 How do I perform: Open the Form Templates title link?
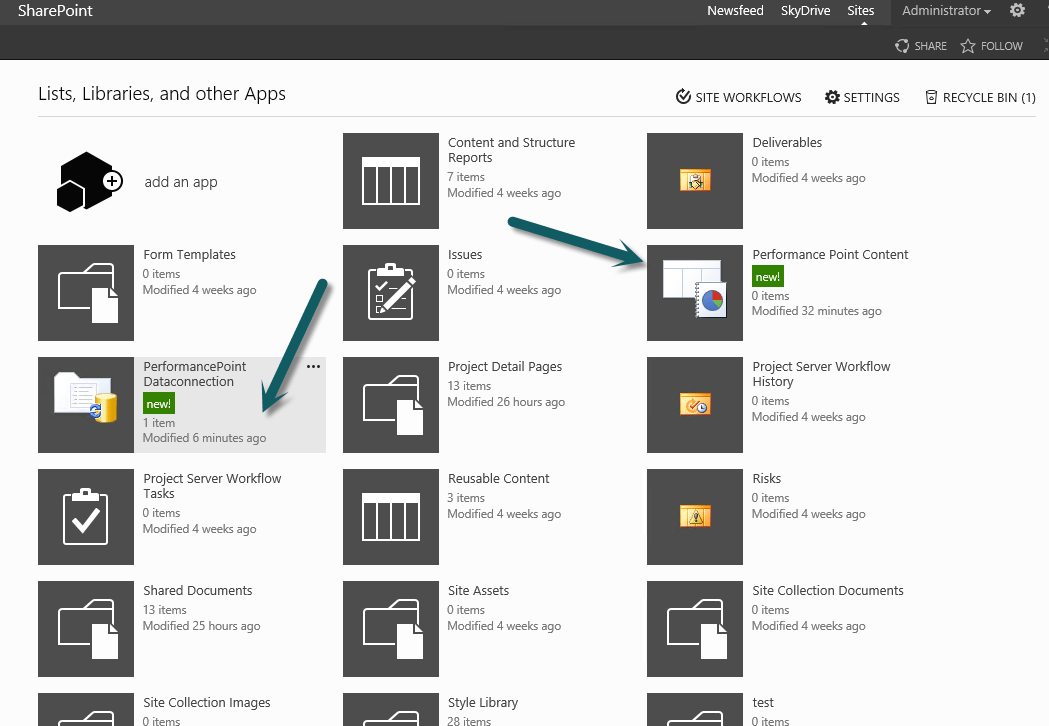[x=189, y=254]
